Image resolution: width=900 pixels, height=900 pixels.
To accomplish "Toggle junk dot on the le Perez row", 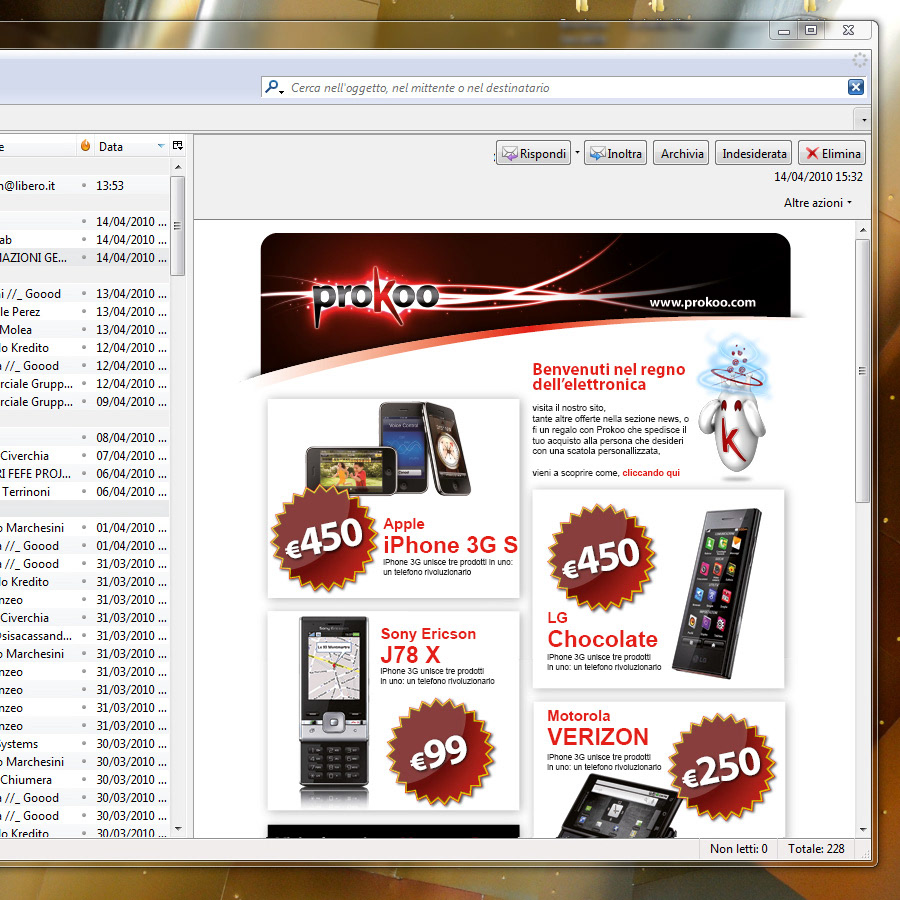I will point(84,312).
